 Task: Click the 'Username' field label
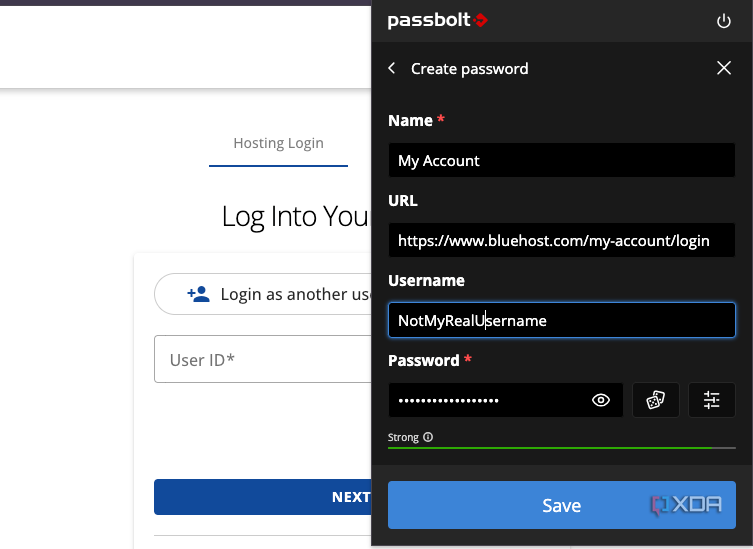pyautogui.click(x=426, y=281)
